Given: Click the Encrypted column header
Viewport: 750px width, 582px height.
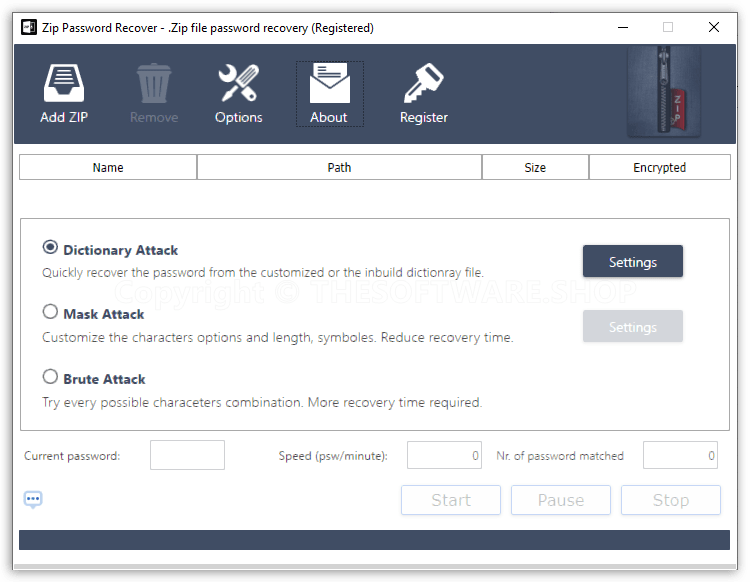Looking at the screenshot, I should pos(659,168).
